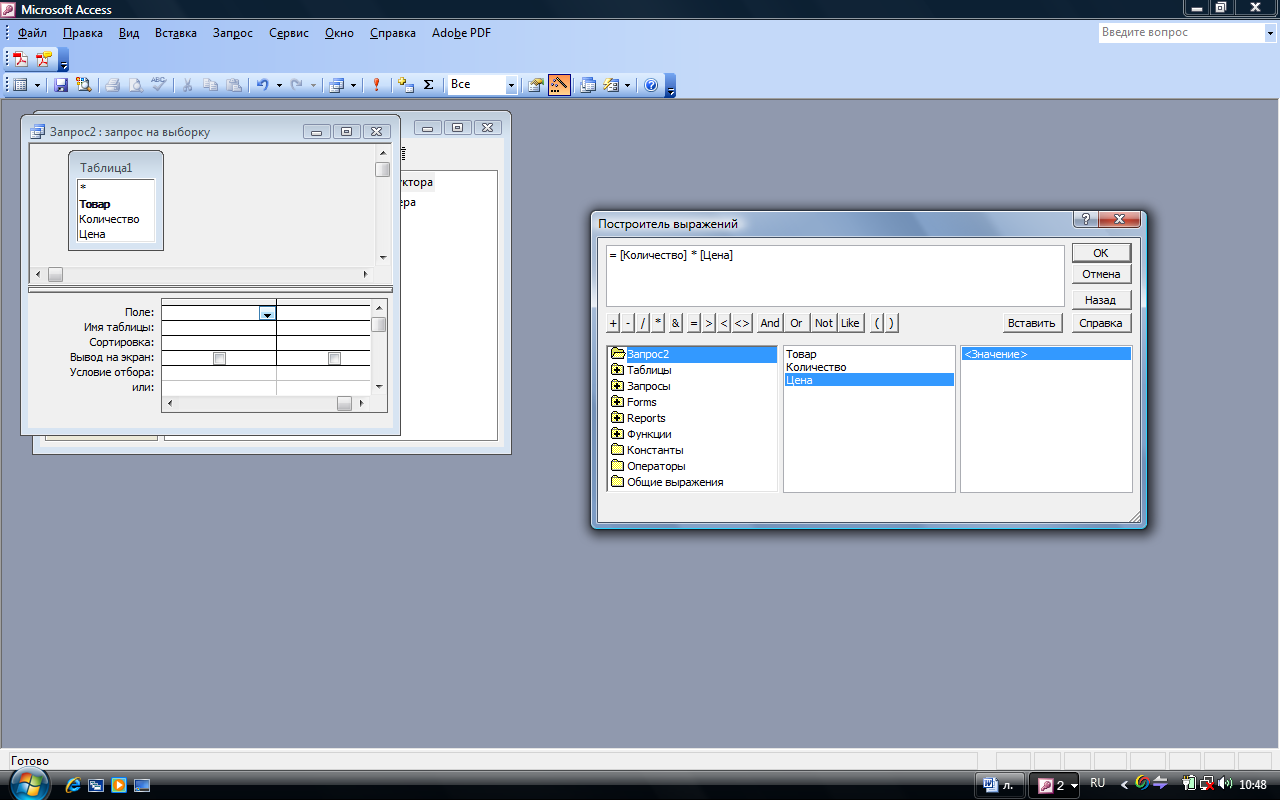
Task: Click the power battery tray icon
Action: tap(1190, 784)
